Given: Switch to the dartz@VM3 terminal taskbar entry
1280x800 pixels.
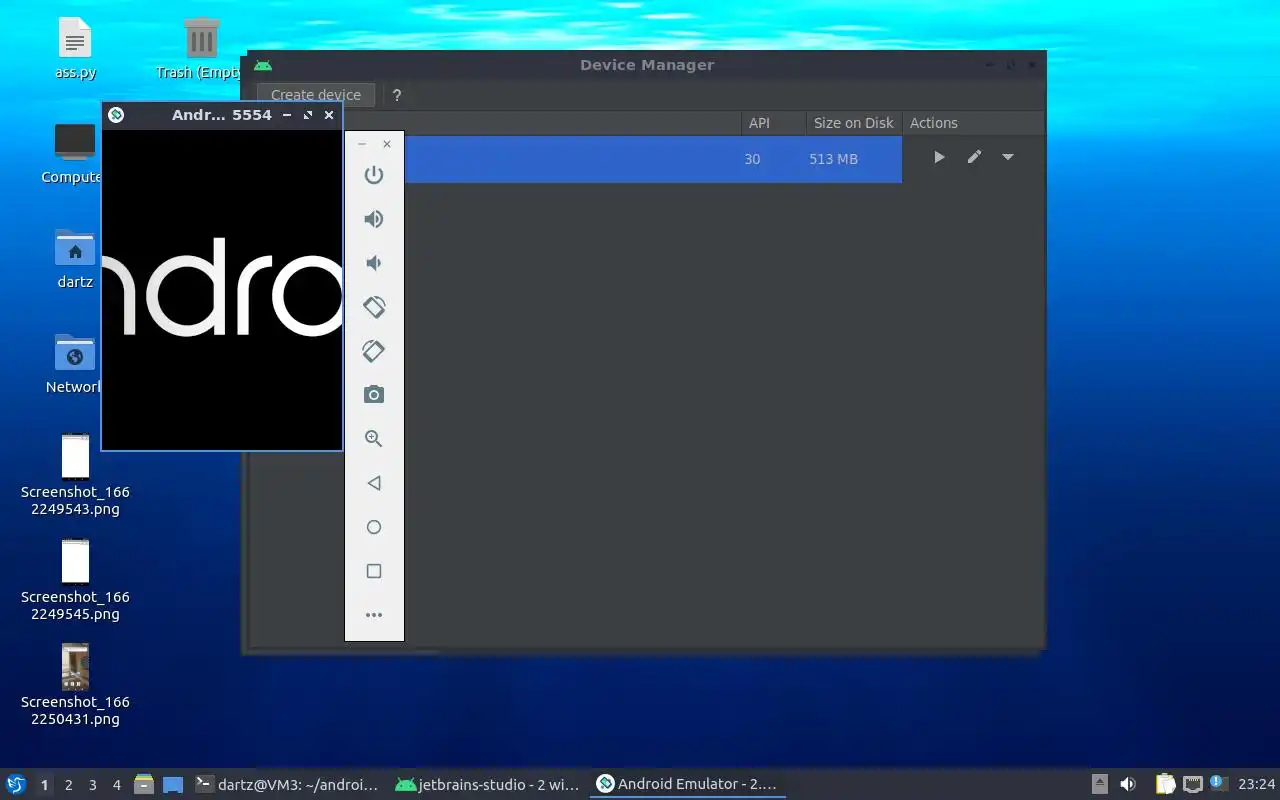Looking at the screenshot, I should [x=287, y=785].
